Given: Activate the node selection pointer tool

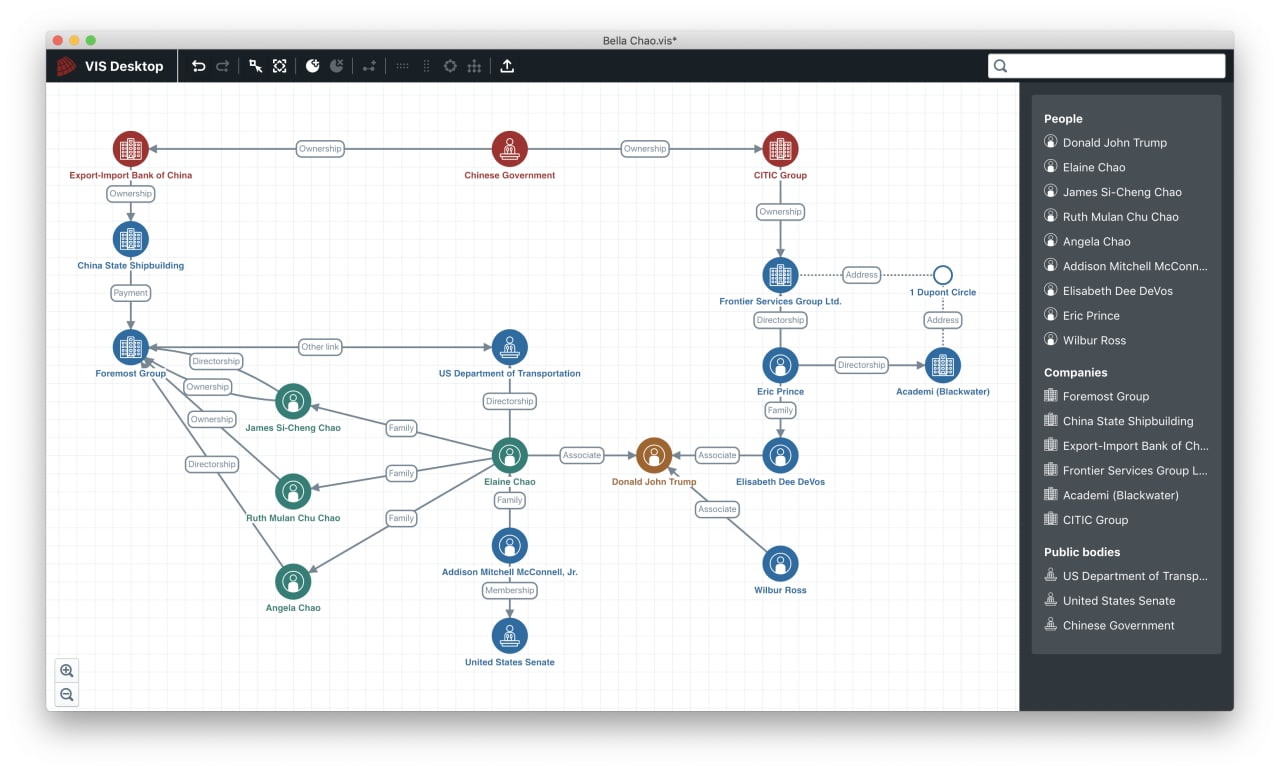Looking at the screenshot, I should point(256,66).
